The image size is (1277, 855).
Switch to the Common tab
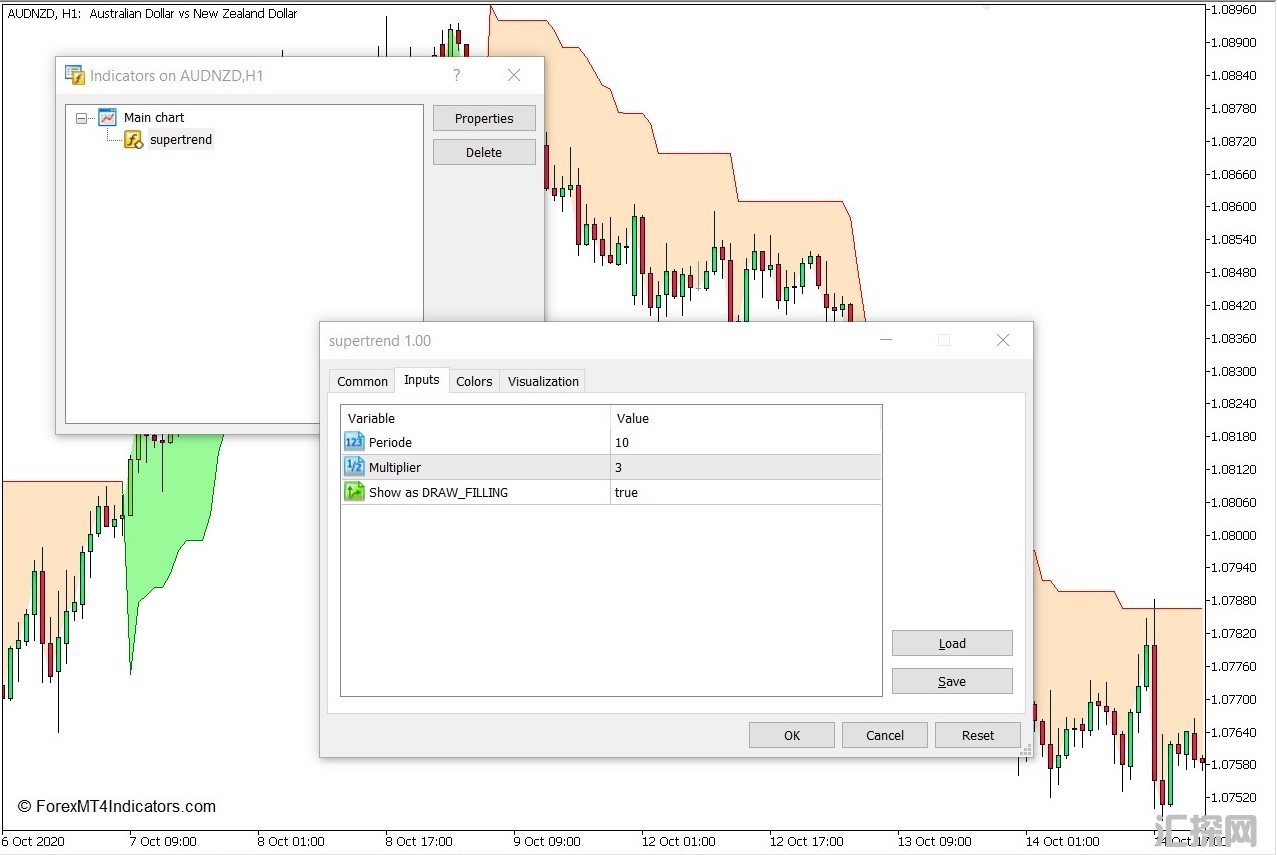[x=362, y=381]
